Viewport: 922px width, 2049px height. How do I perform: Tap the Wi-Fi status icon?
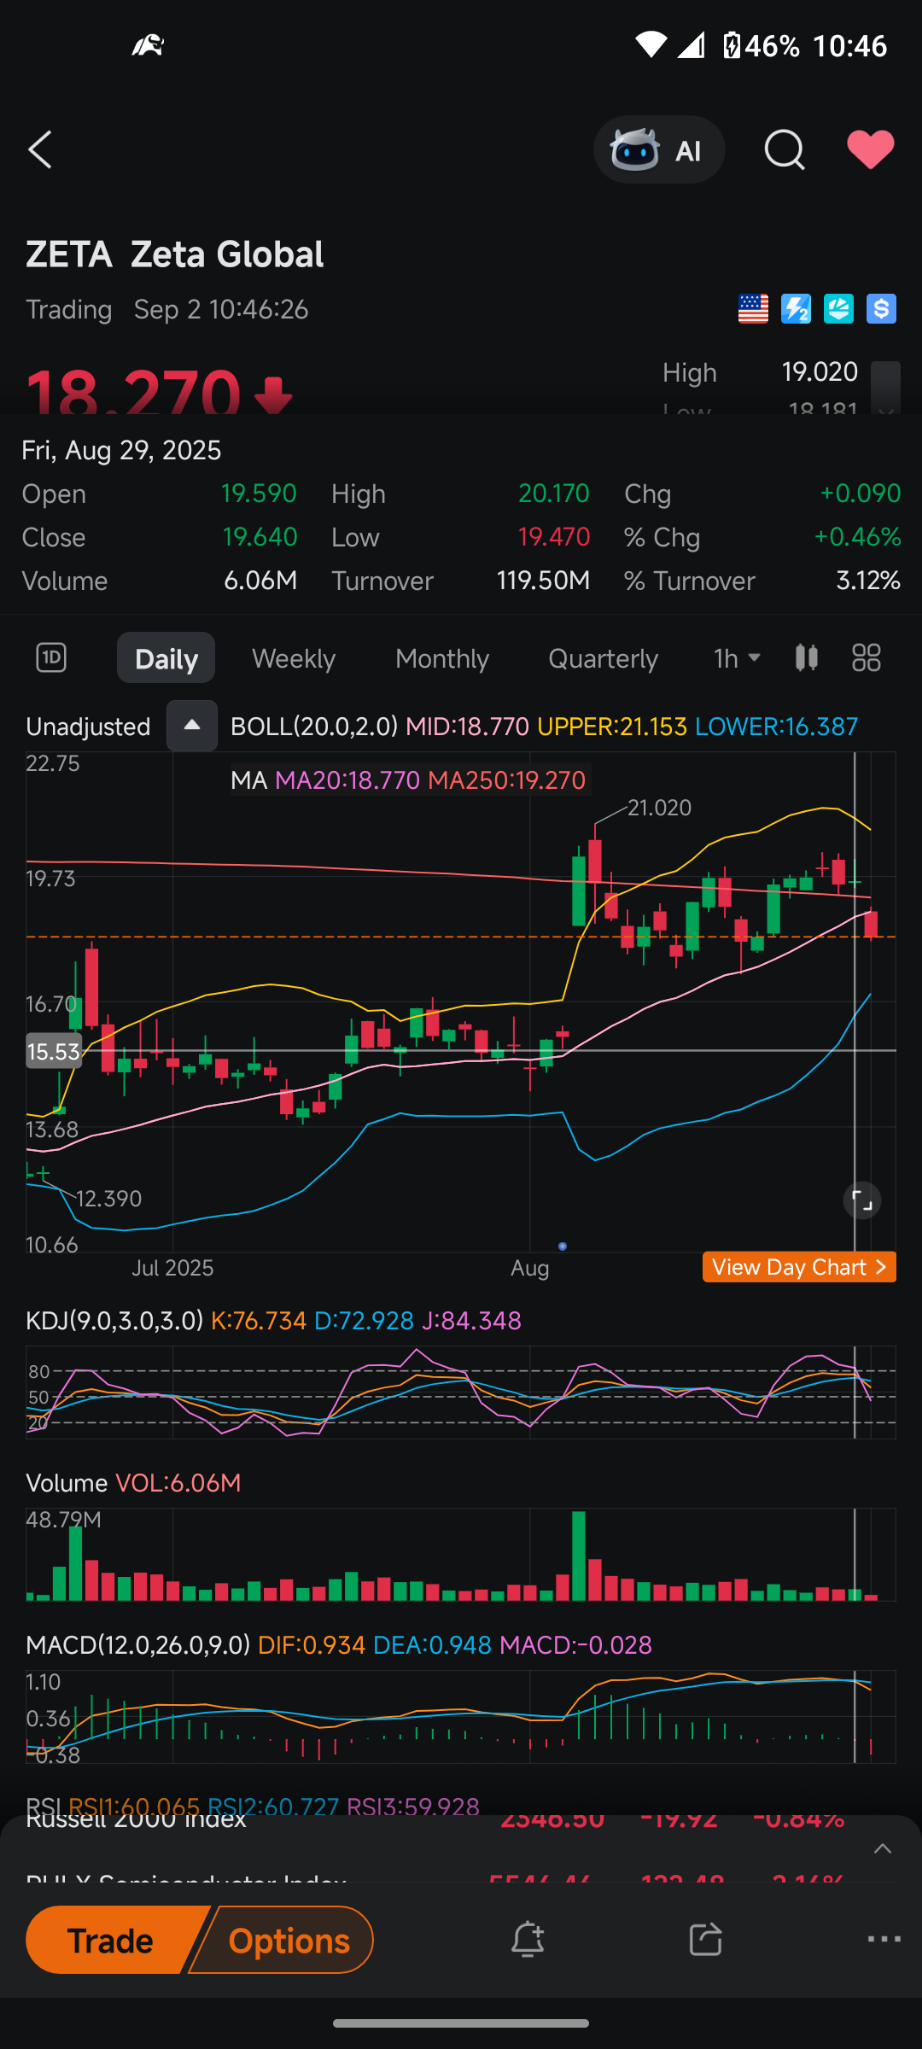click(x=651, y=45)
